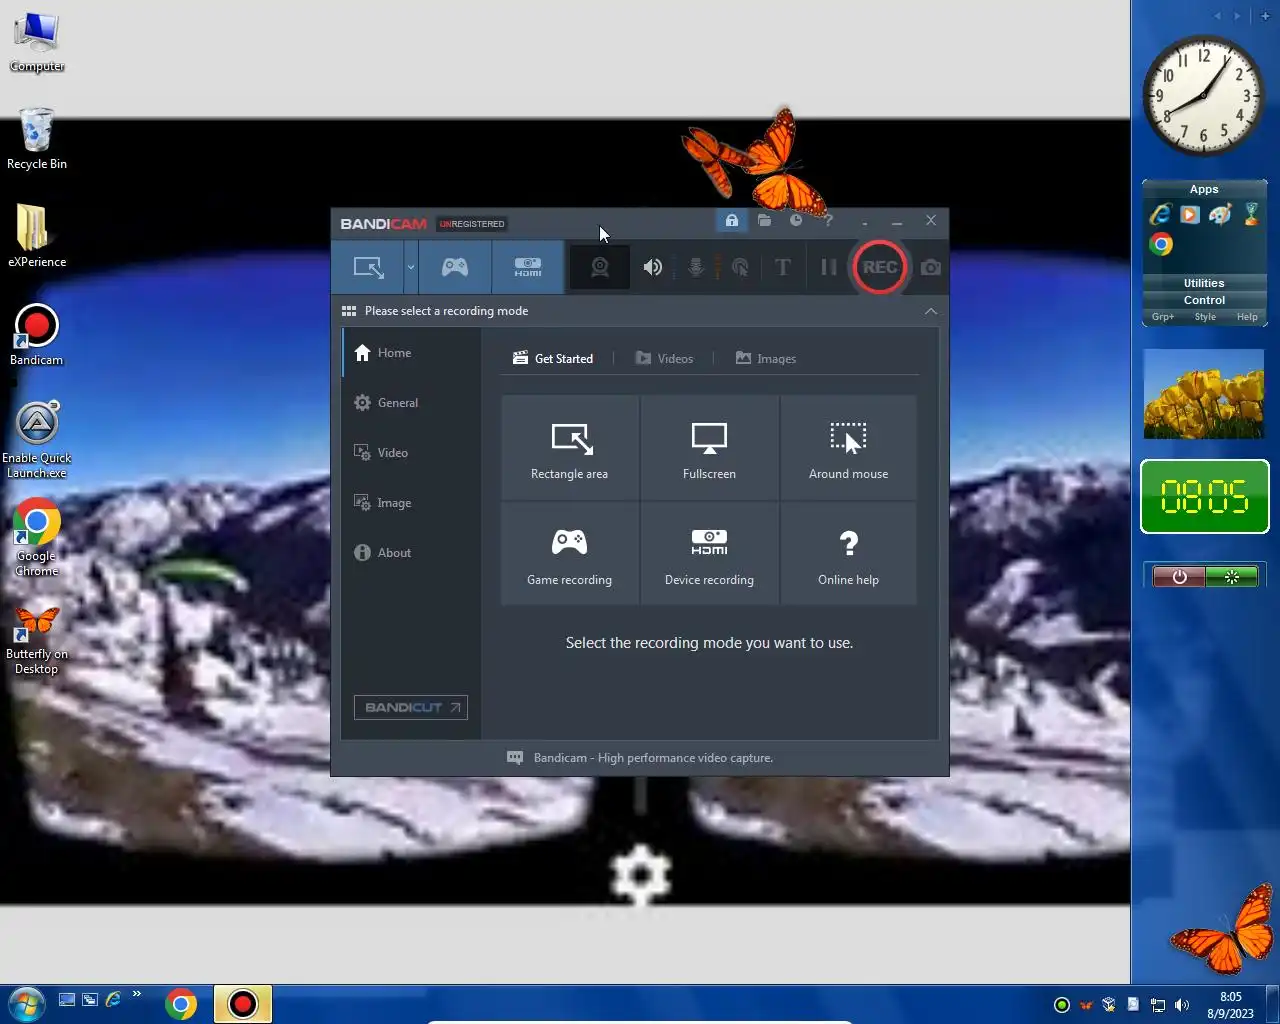Screen dimensions: 1280x1024
Task: Choose the Around mouse recording tile
Action: pos(848,448)
